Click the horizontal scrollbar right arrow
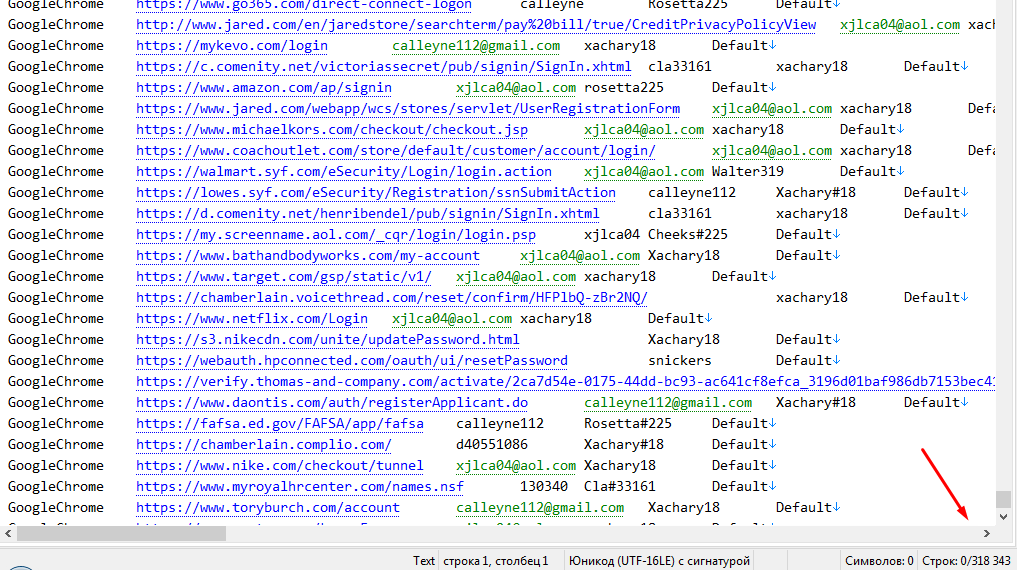The image size is (1017, 570). point(987,534)
